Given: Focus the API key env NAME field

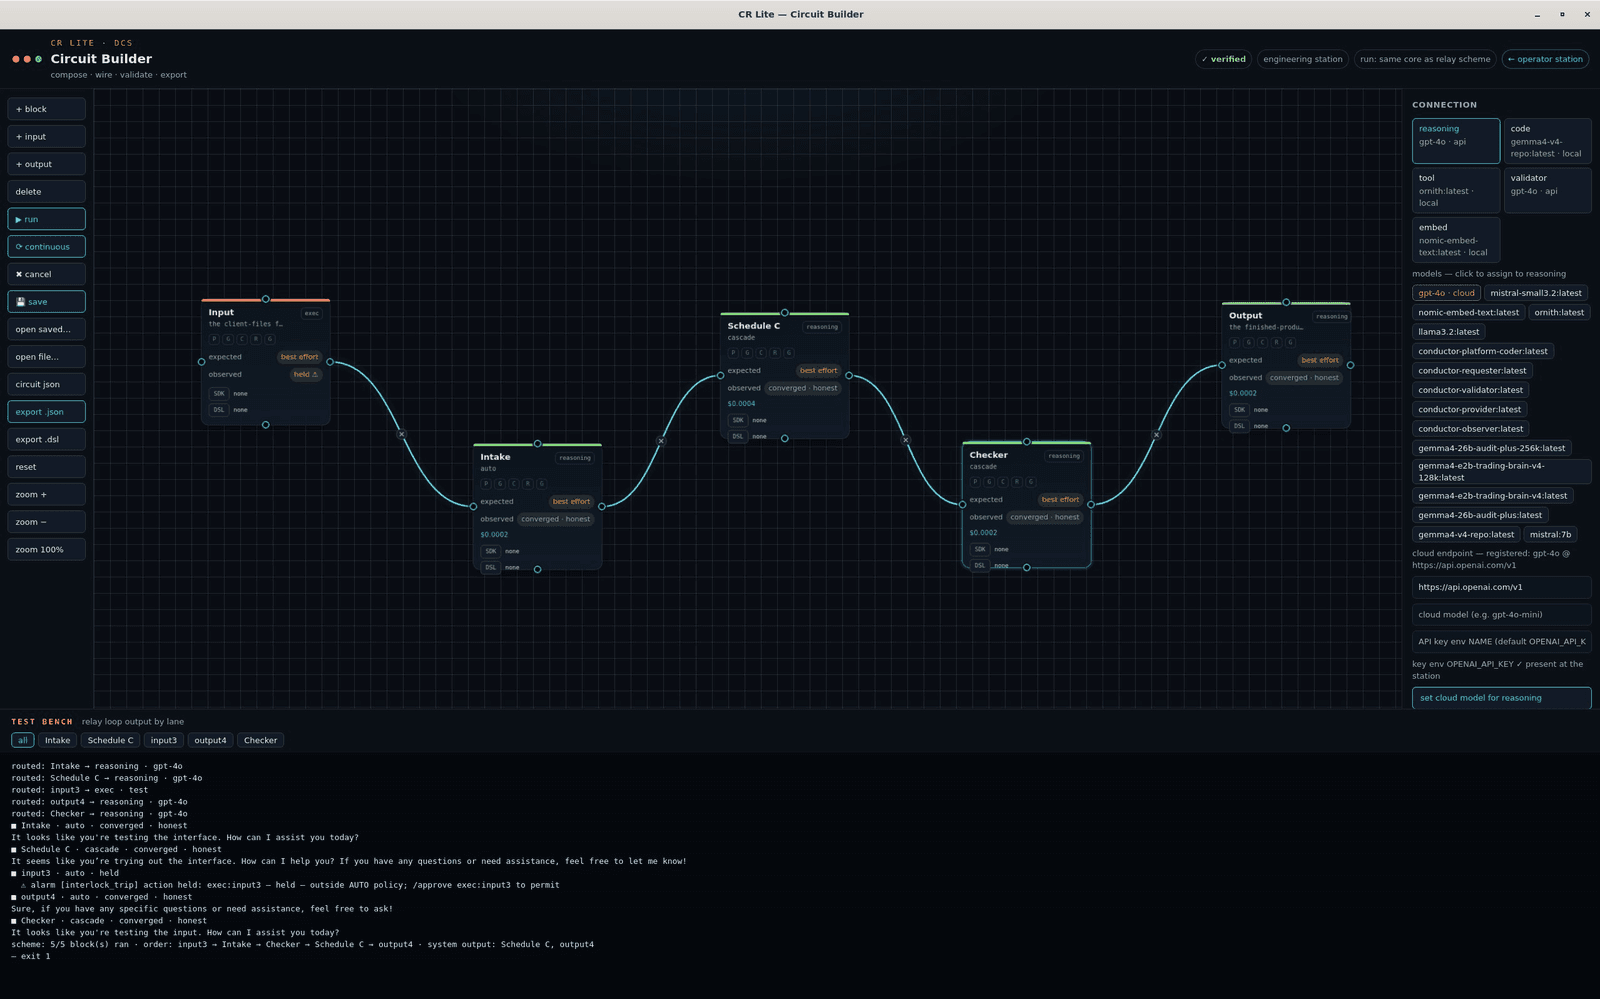Looking at the screenshot, I should (1501, 642).
